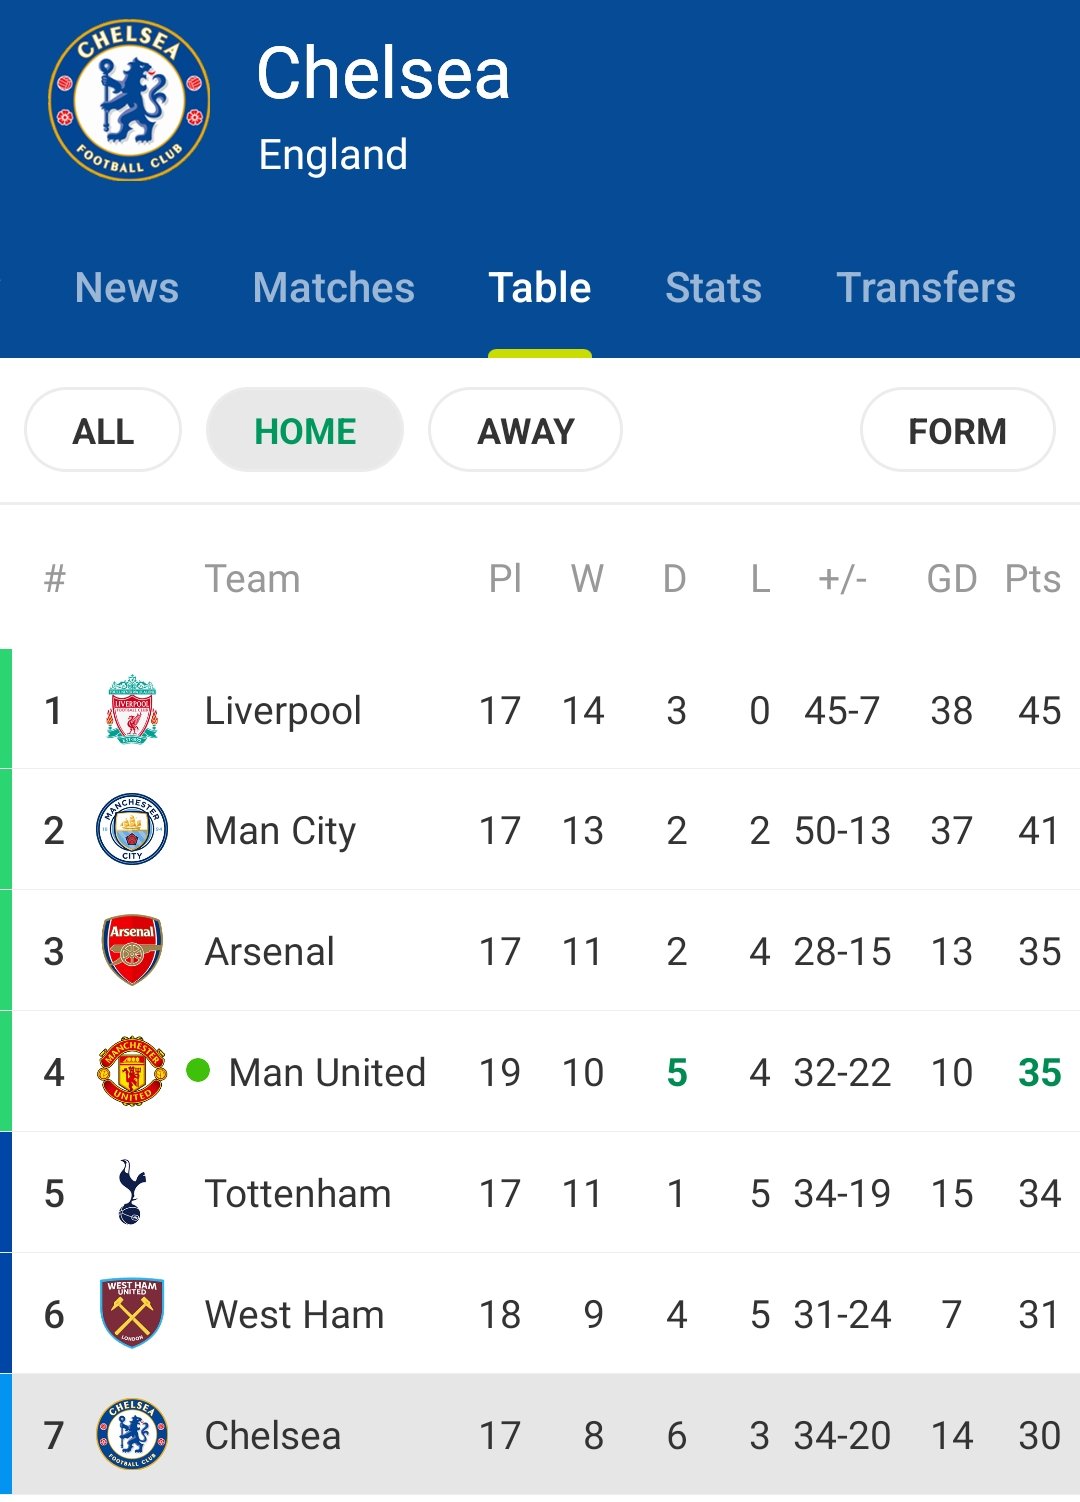
Task: Tap the green live dot beside Man United
Action: (x=198, y=1070)
